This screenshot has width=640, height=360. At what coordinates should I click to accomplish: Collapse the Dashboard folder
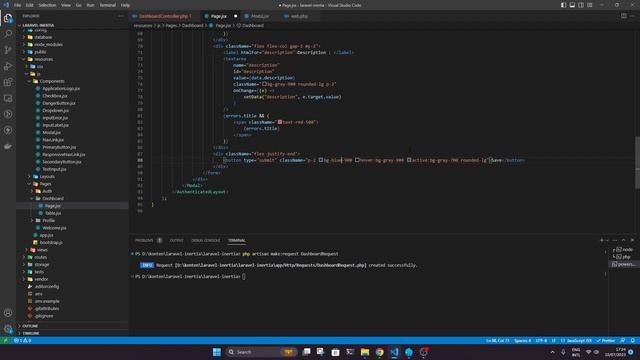coord(53,198)
